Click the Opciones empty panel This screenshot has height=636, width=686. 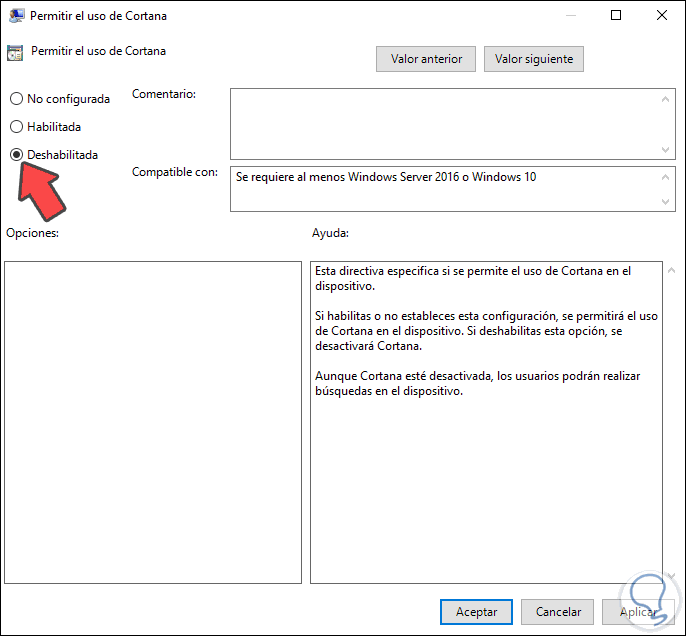point(153,423)
